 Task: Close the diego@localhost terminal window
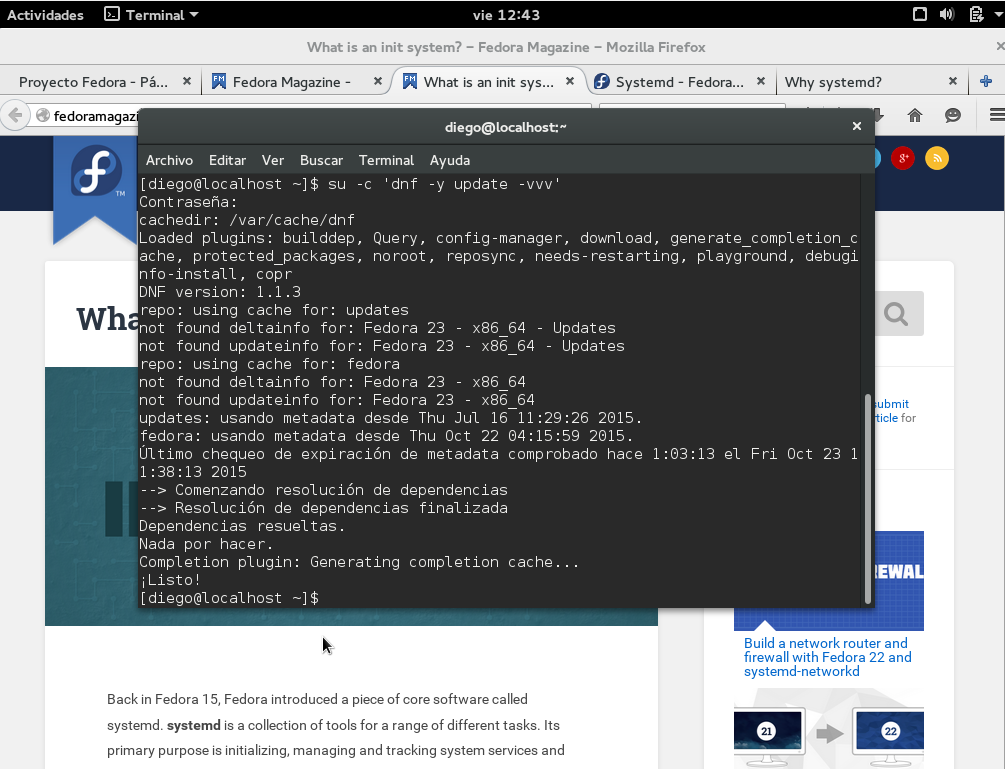pos(856,126)
